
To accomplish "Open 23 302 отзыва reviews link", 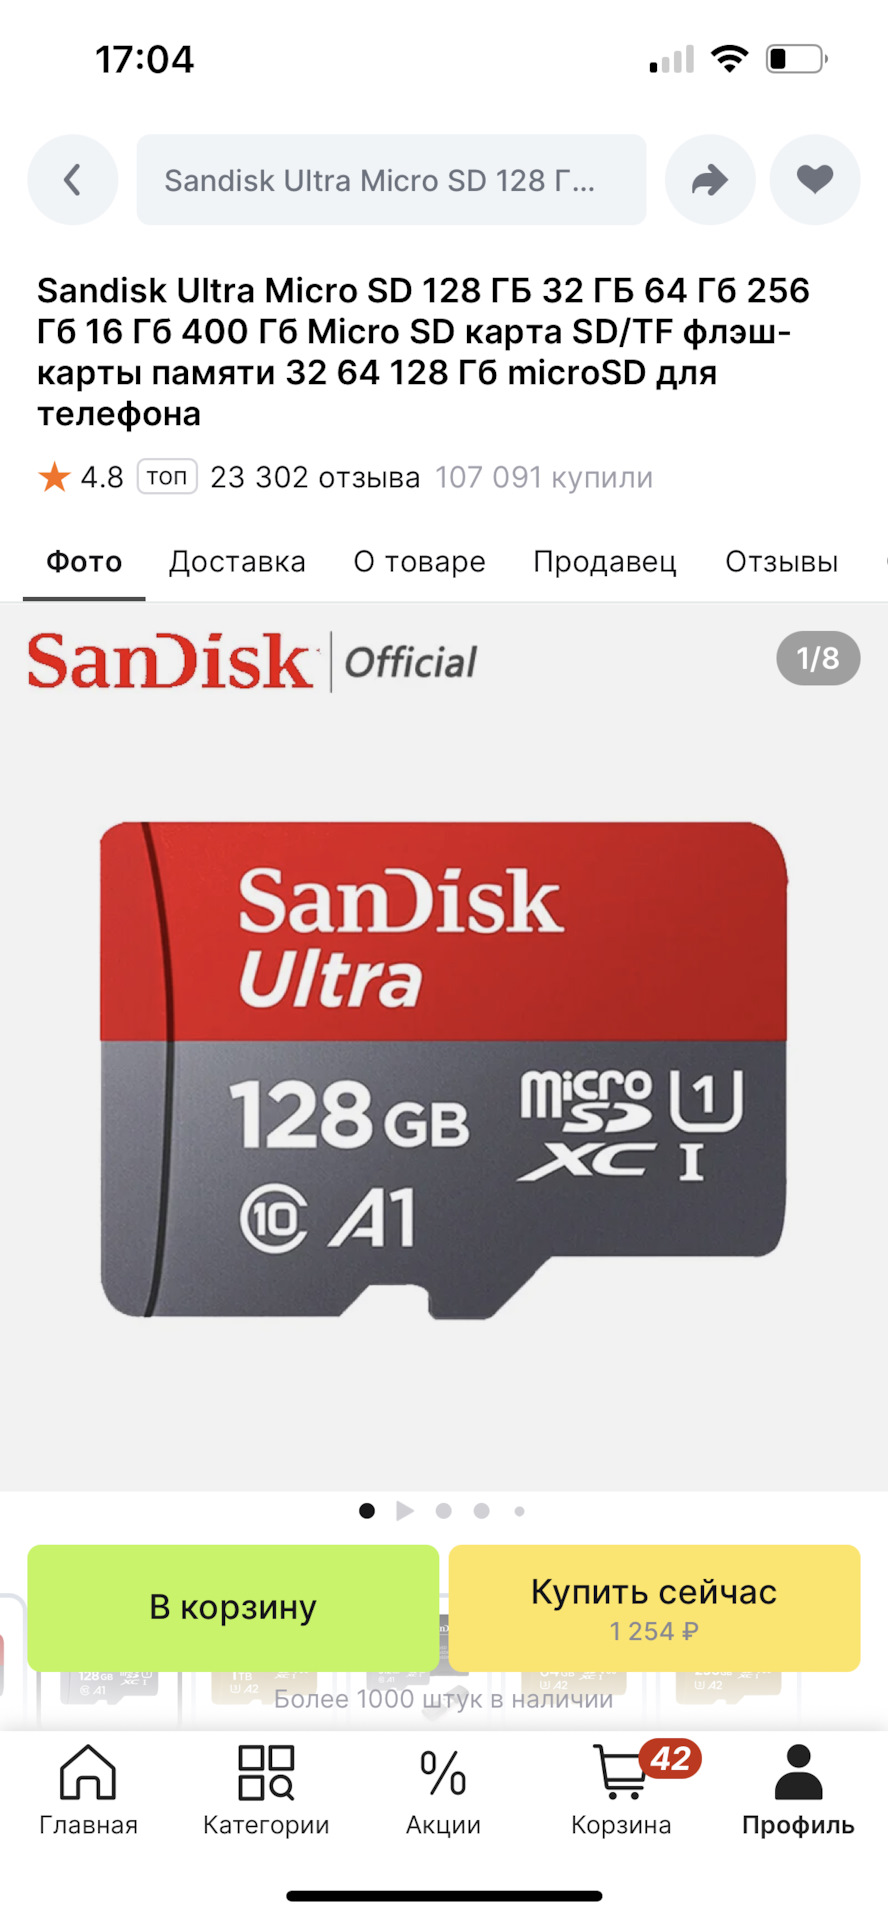I will 315,477.
